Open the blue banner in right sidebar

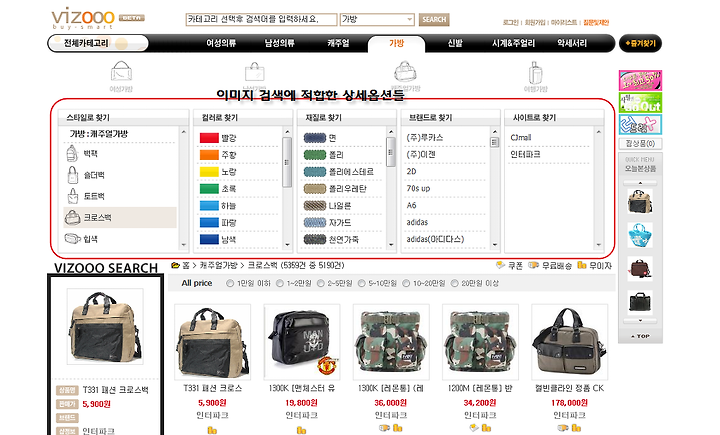tap(640, 124)
